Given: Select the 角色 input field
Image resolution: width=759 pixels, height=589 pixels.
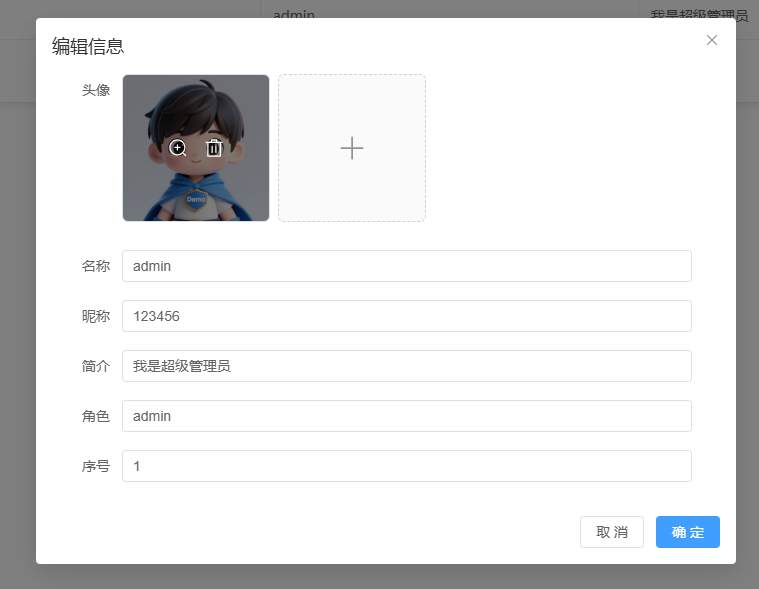Looking at the screenshot, I should (407, 416).
